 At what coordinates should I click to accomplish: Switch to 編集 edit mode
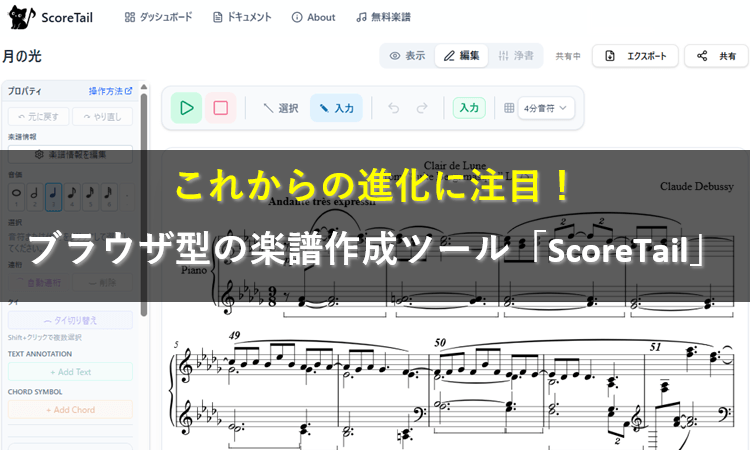(461, 56)
